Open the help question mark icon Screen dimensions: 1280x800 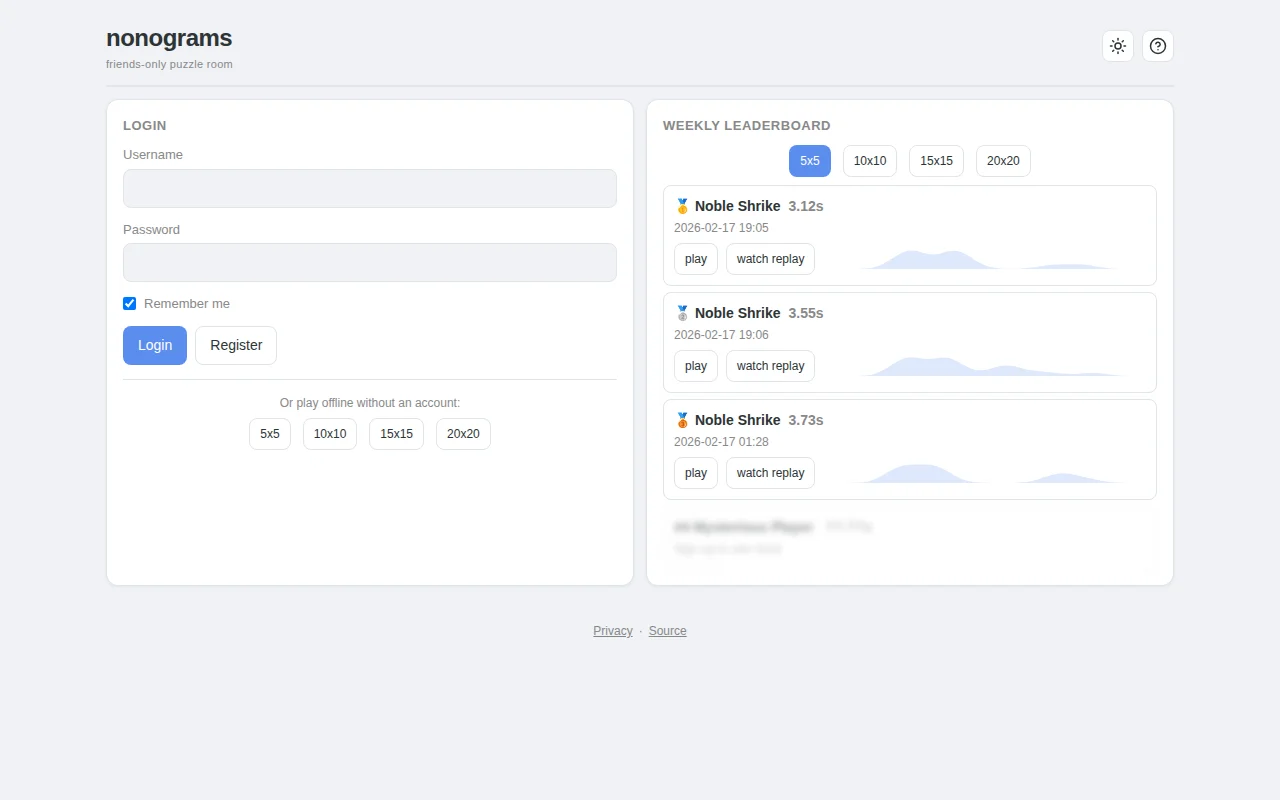pos(1158,46)
